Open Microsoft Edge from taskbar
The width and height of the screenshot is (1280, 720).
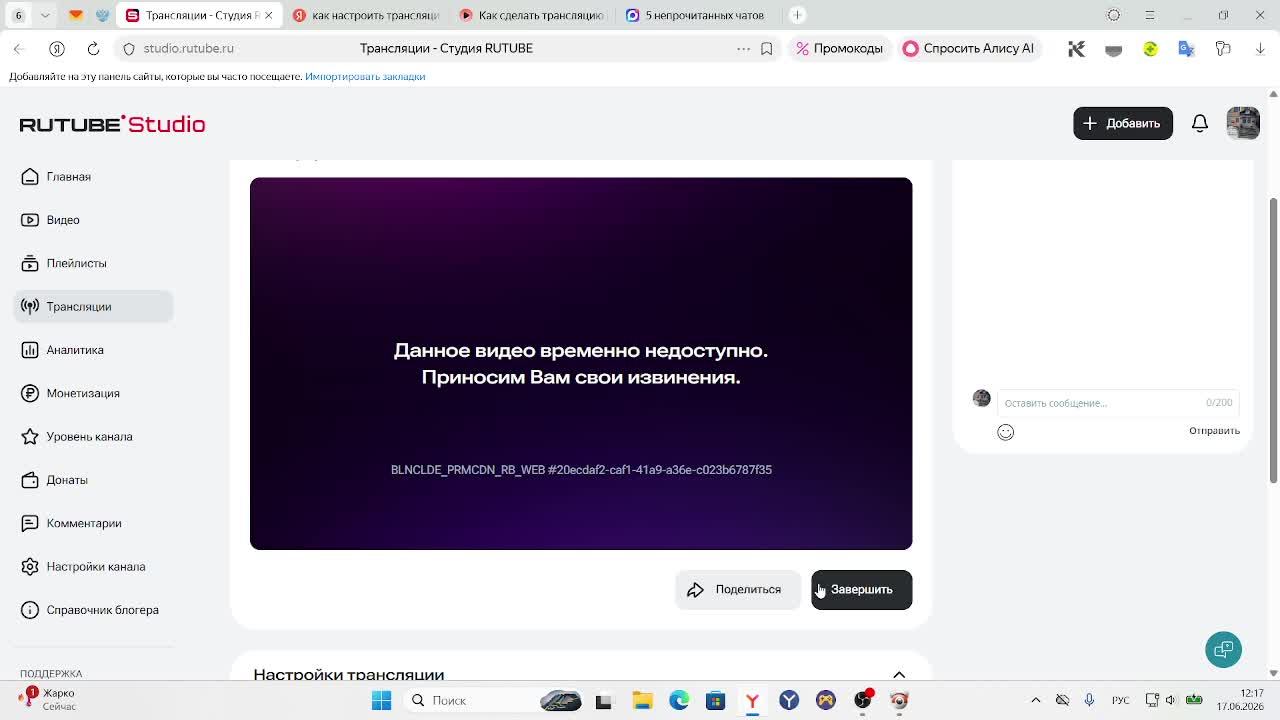[x=679, y=701]
